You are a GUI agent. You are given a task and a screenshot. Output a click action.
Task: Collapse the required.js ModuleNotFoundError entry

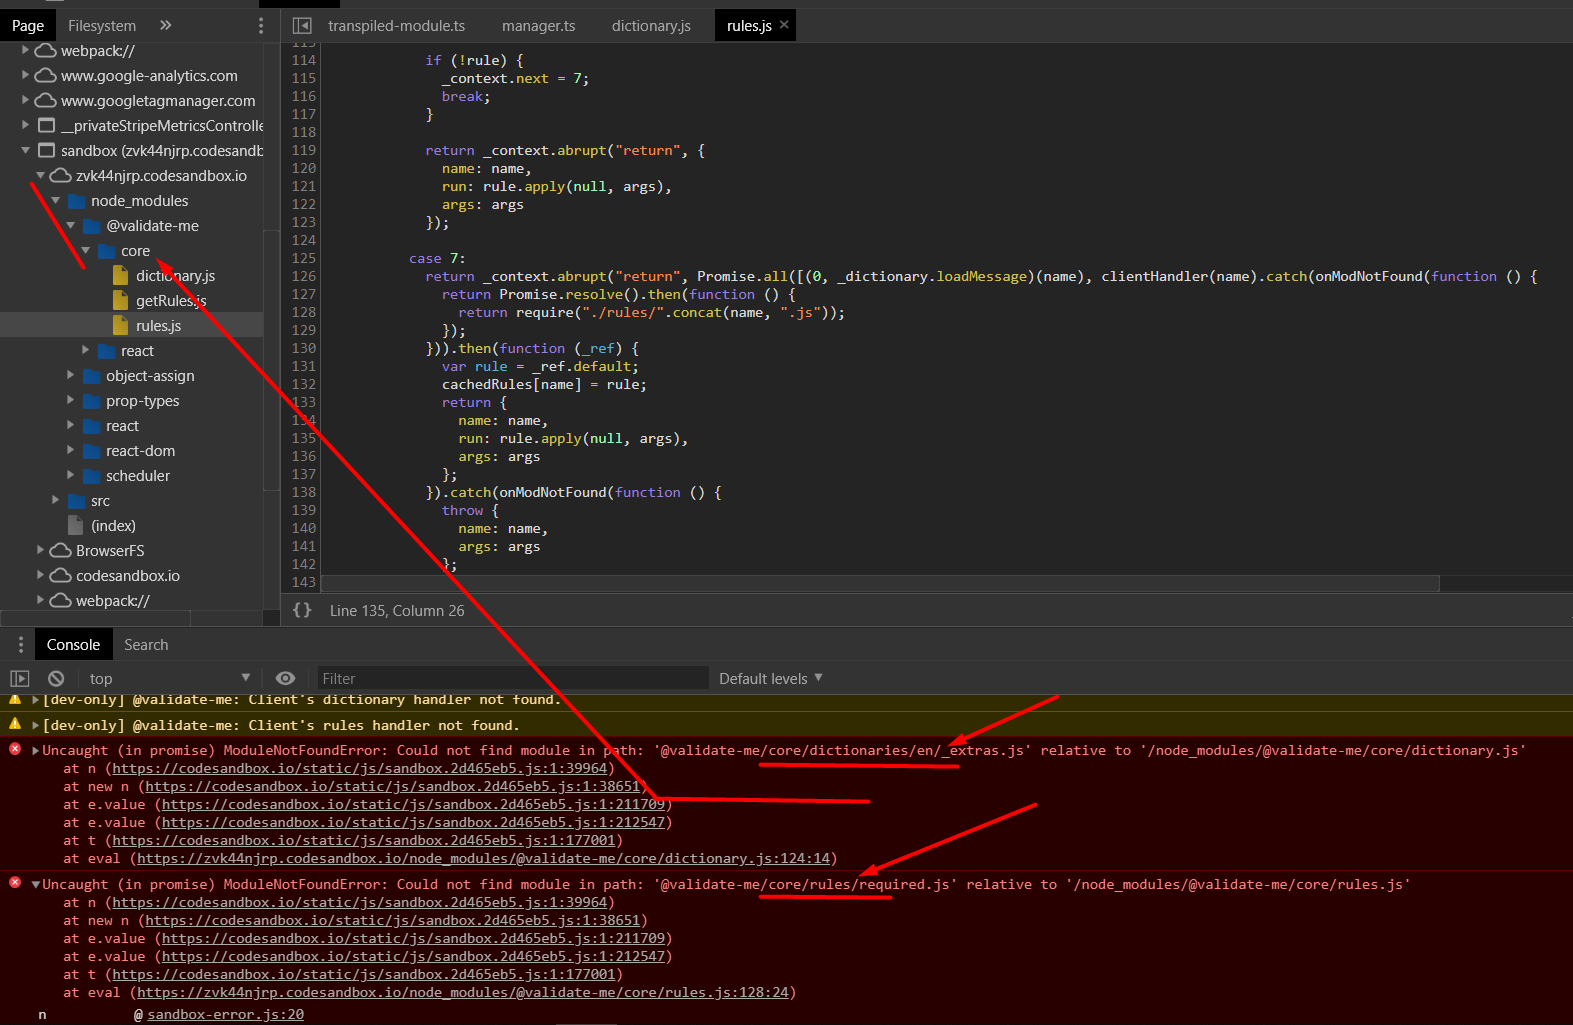click(36, 884)
